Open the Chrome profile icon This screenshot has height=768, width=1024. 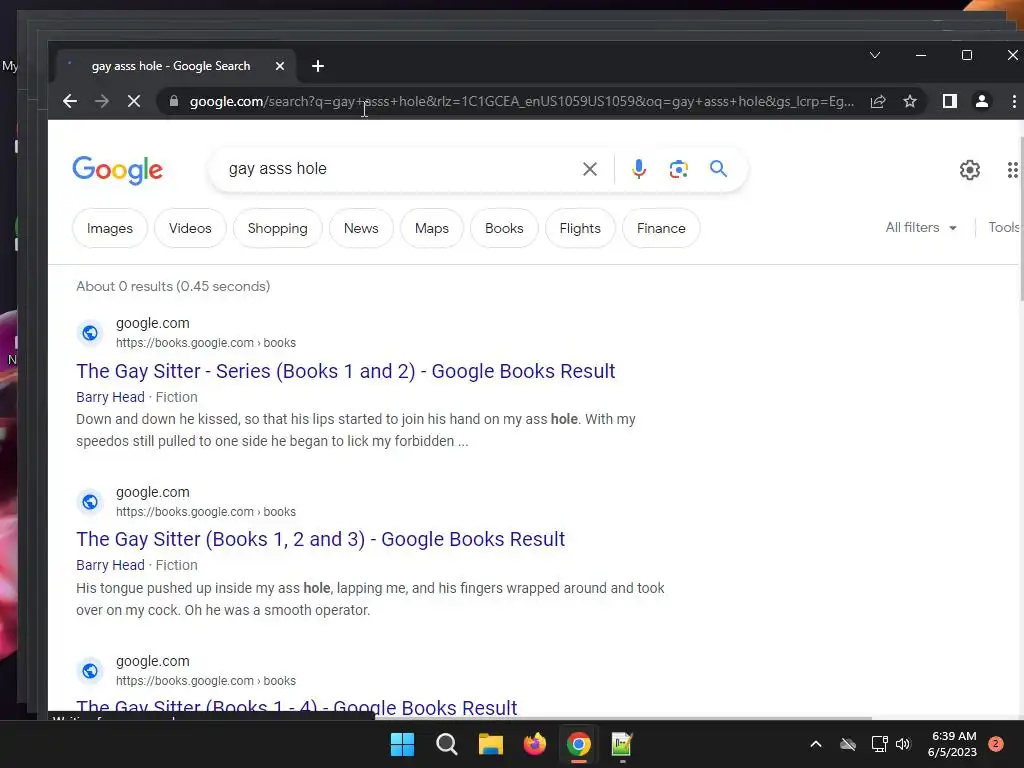click(x=982, y=101)
